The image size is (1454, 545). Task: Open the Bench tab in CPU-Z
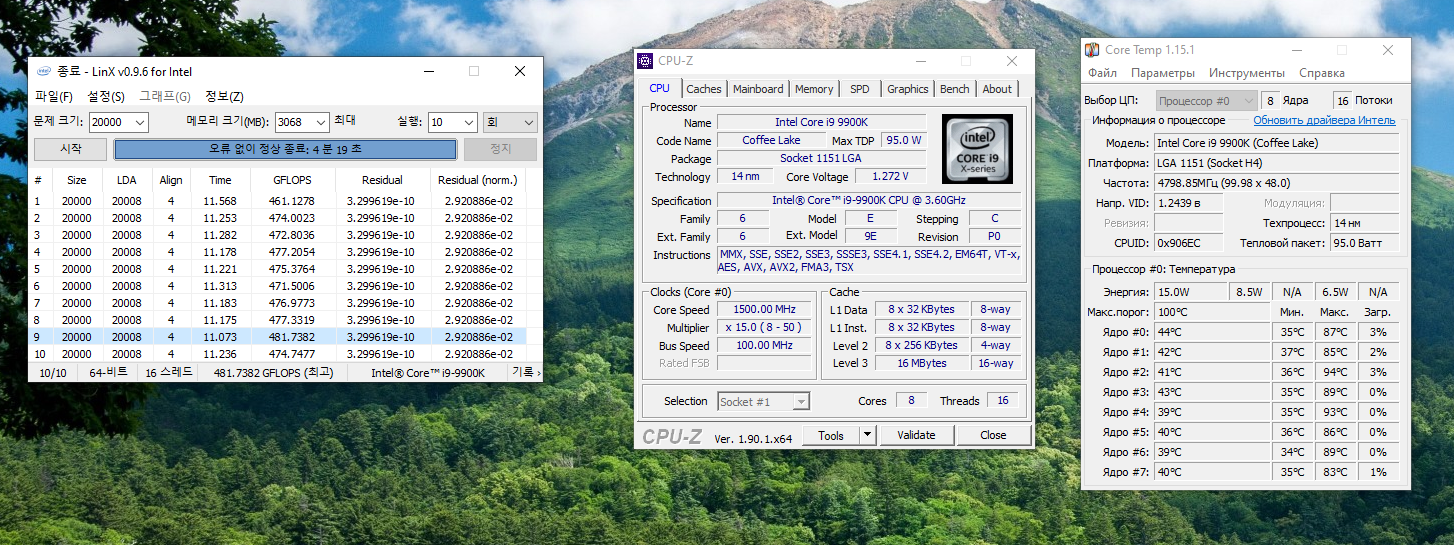954,89
